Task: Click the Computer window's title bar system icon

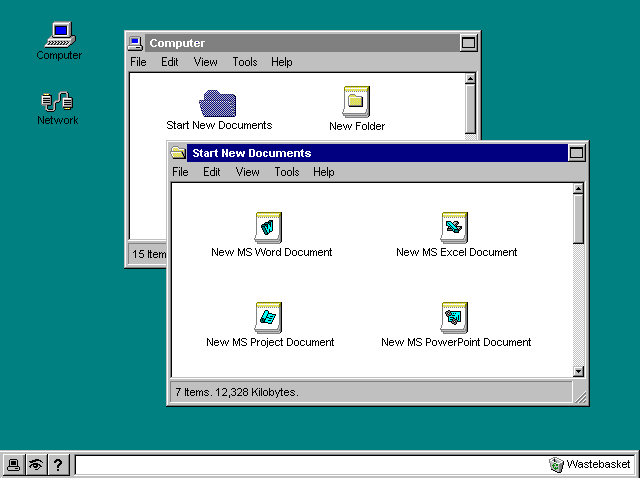Action: 135,43
